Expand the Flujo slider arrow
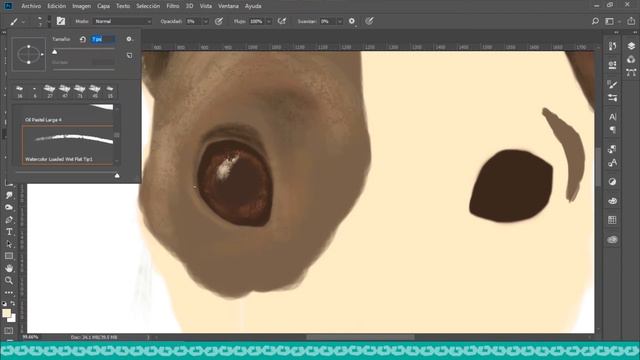The height and width of the screenshot is (360, 640). (269, 21)
